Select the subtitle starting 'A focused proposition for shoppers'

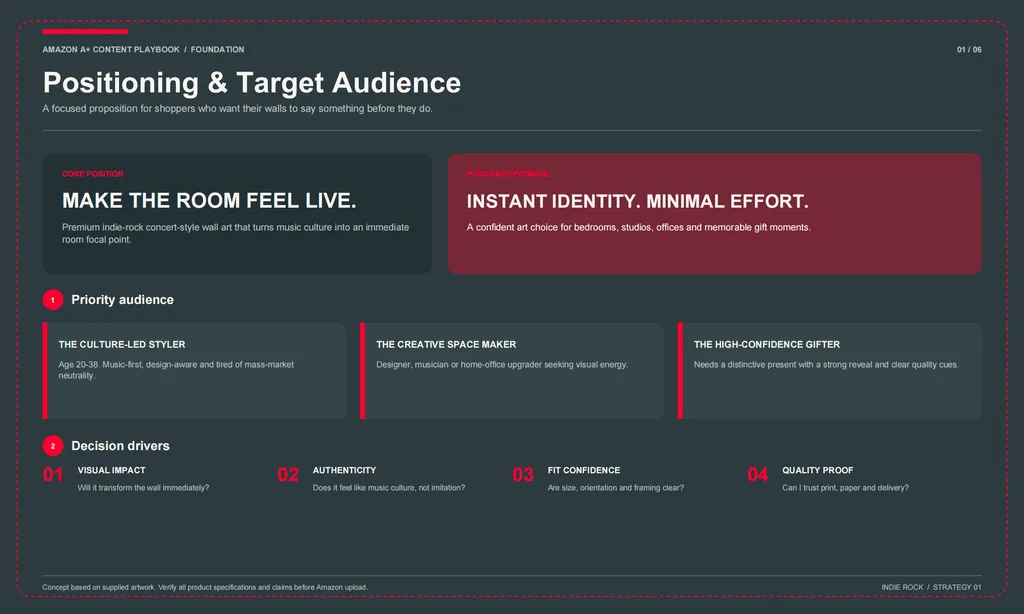pos(238,108)
